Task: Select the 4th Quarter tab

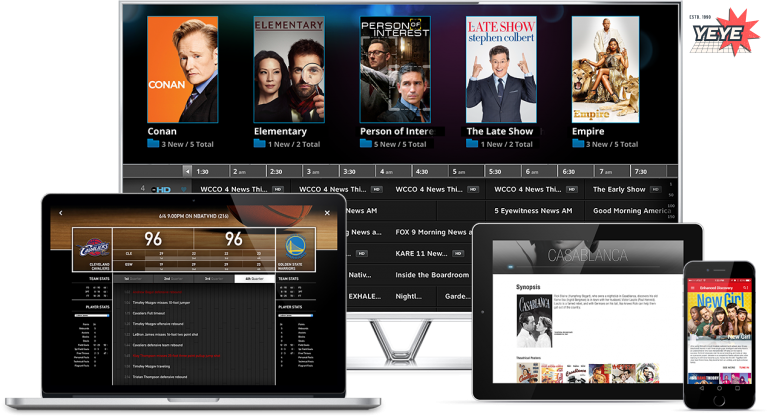Action: click(x=254, y=278)
